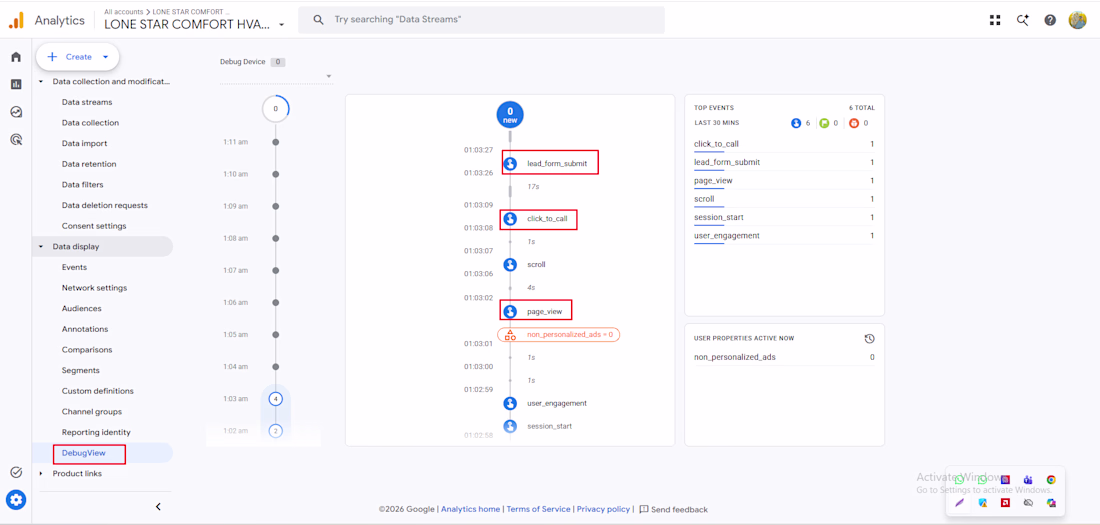Open the Google apps grid icon

(995, 20)
